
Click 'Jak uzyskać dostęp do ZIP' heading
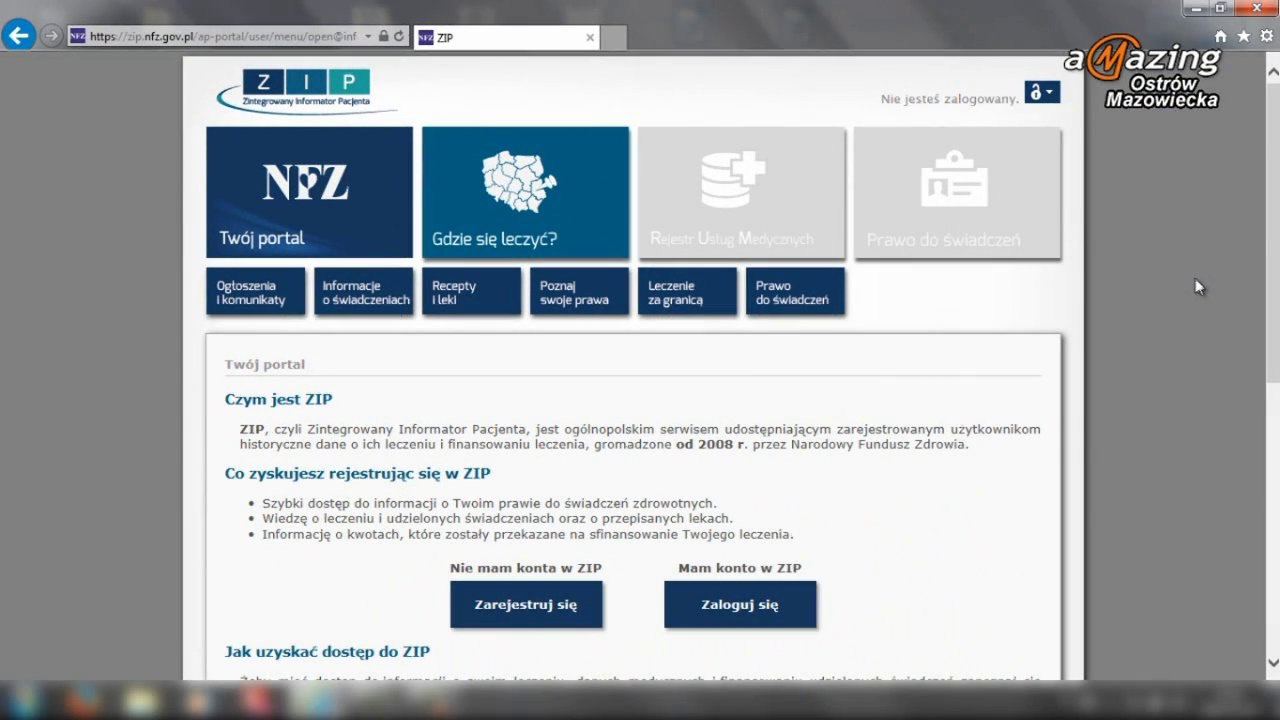(x=327, y=651)
